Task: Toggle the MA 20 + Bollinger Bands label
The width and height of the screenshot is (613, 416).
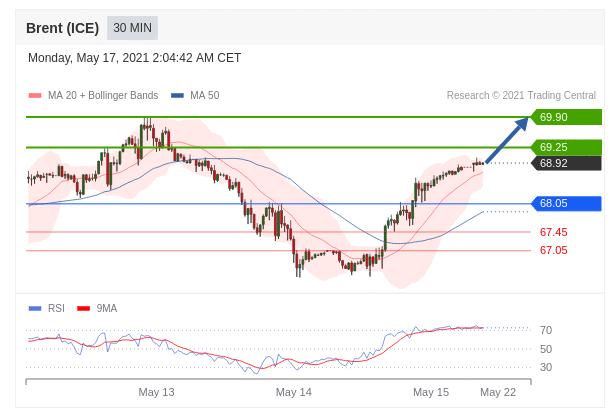Action: pos(103,96)
